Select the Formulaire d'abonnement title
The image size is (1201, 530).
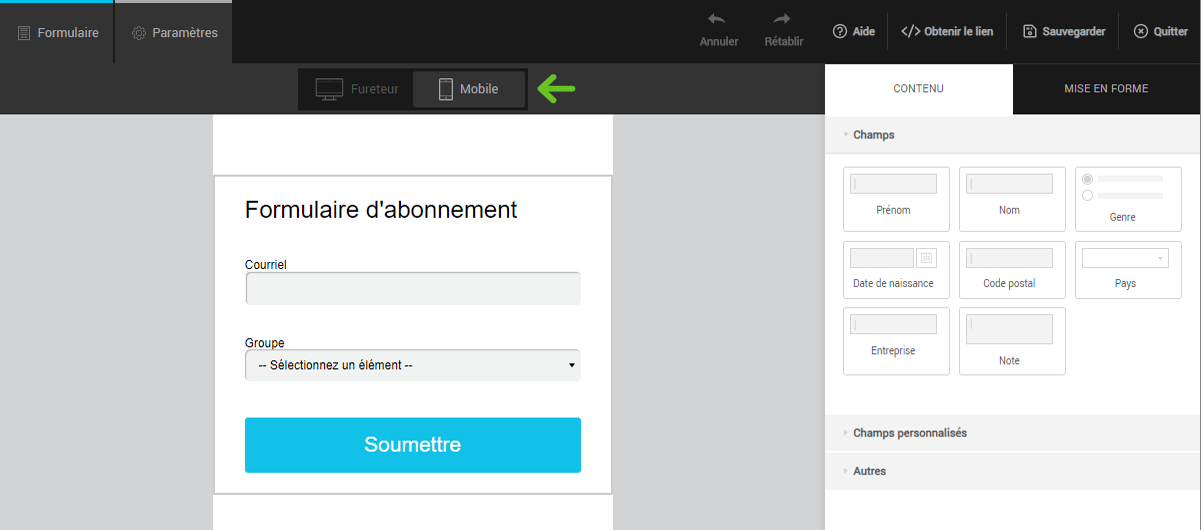pos(381,210)
